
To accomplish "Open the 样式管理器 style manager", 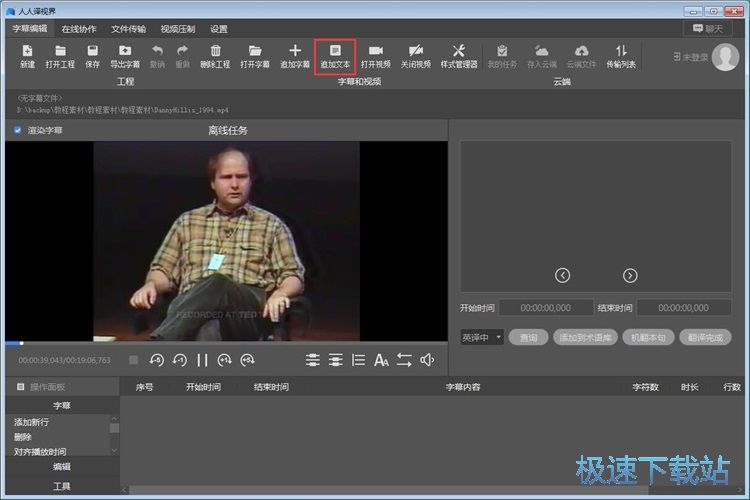I will [x=458, y=56].
